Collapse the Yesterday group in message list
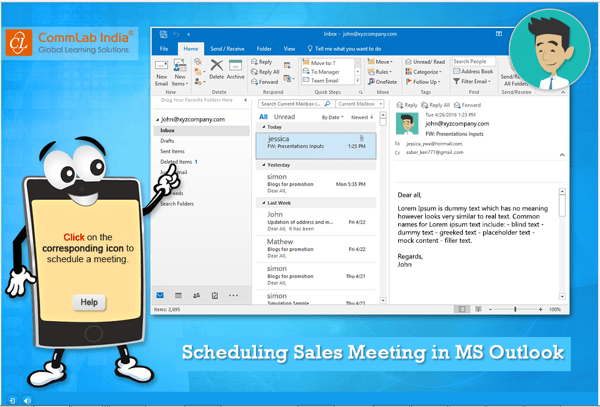This screenshot has width=600, height=407. [264, 165]
